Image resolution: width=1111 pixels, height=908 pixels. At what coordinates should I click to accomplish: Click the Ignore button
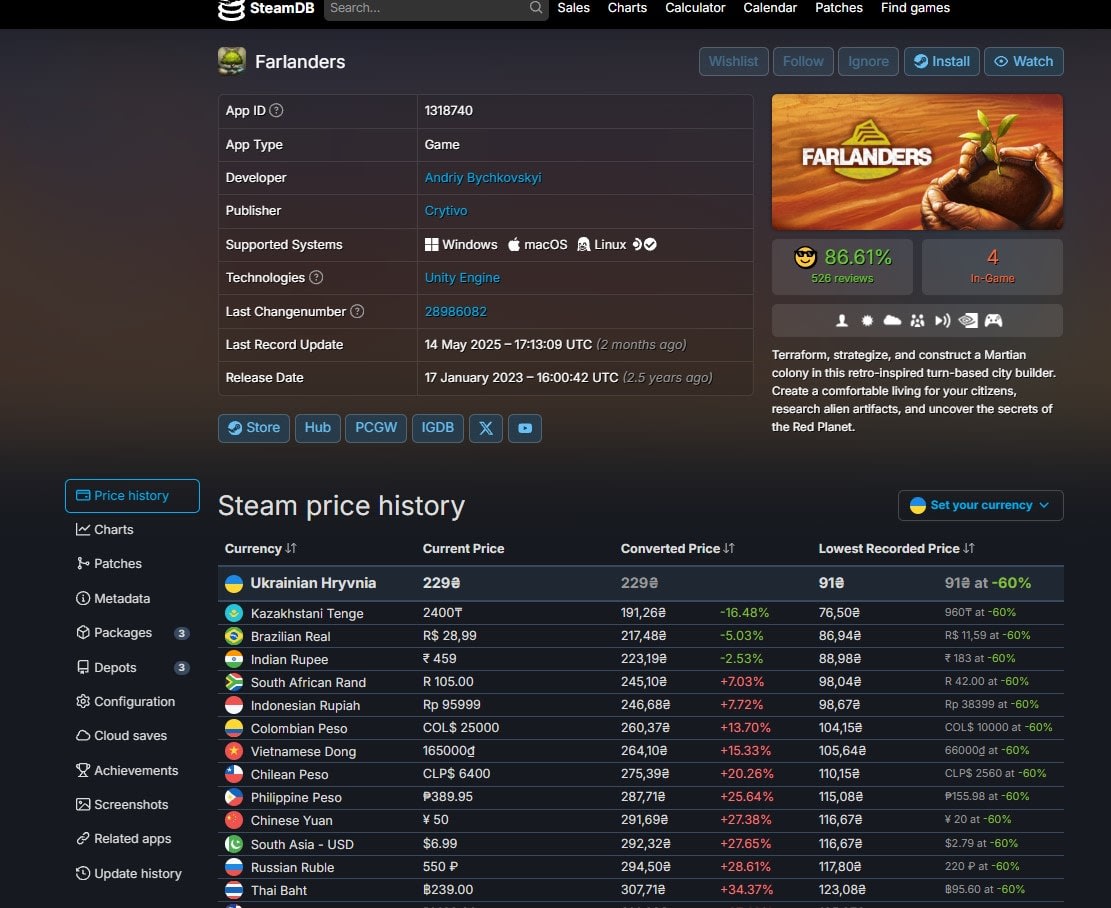tap(868, 61)
